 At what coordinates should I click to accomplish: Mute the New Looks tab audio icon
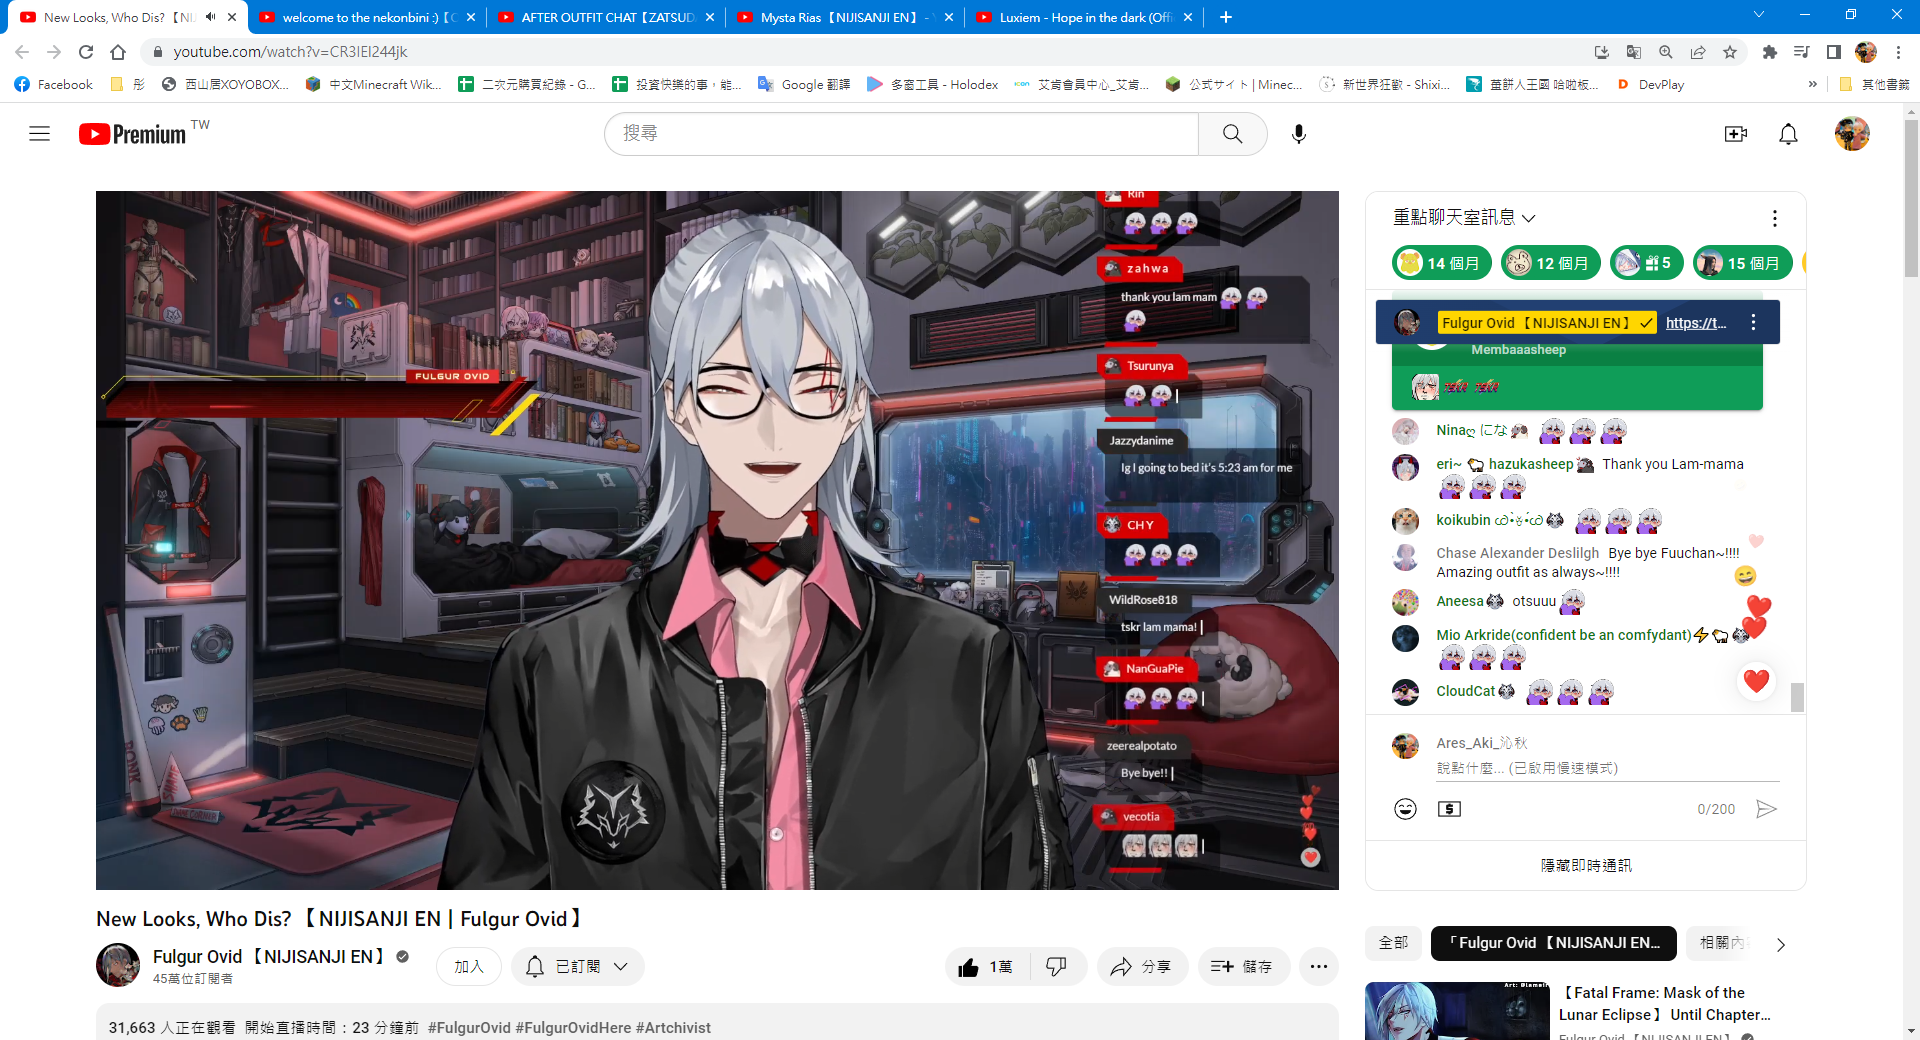tap(211, 17)
